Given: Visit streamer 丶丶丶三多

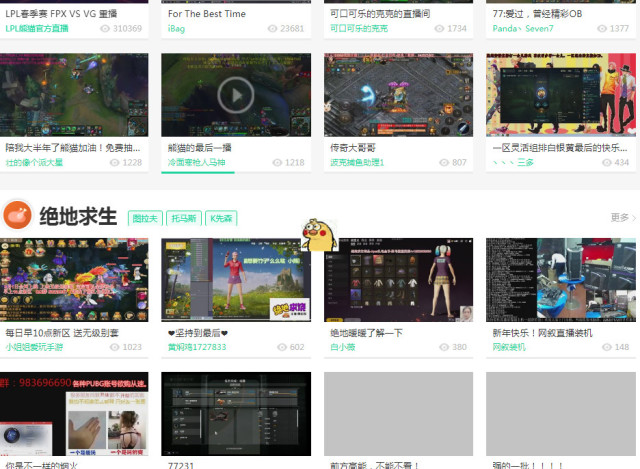Looking at the screenshot, I should coord(513,162).
